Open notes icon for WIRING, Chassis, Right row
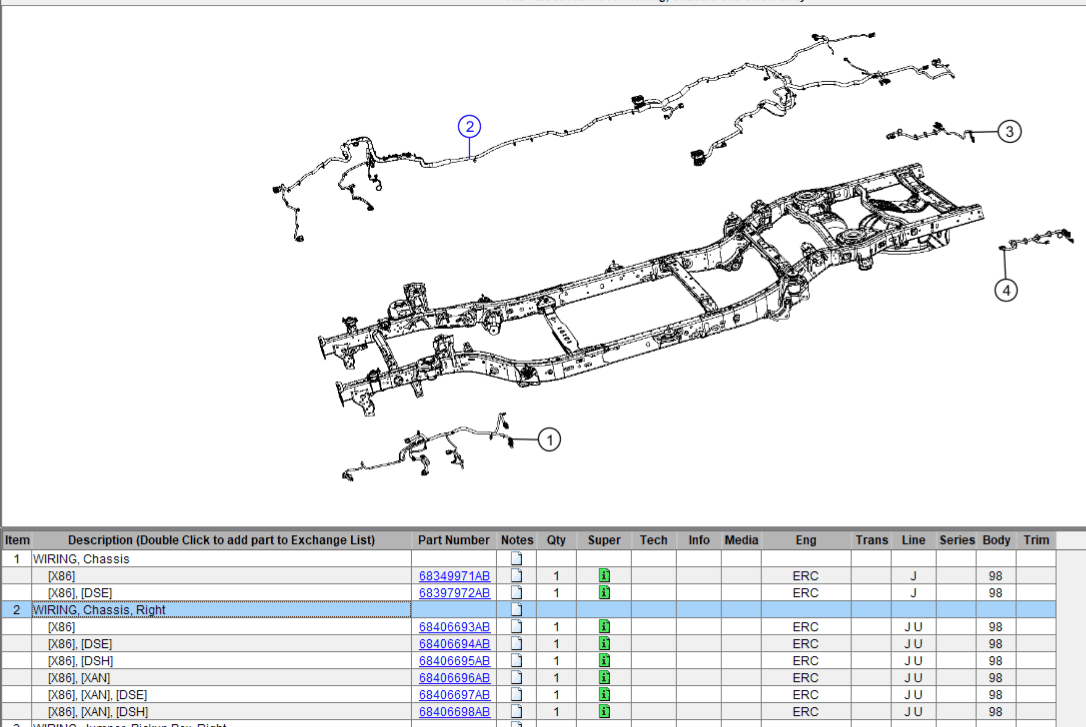 [x=517, y=609]
